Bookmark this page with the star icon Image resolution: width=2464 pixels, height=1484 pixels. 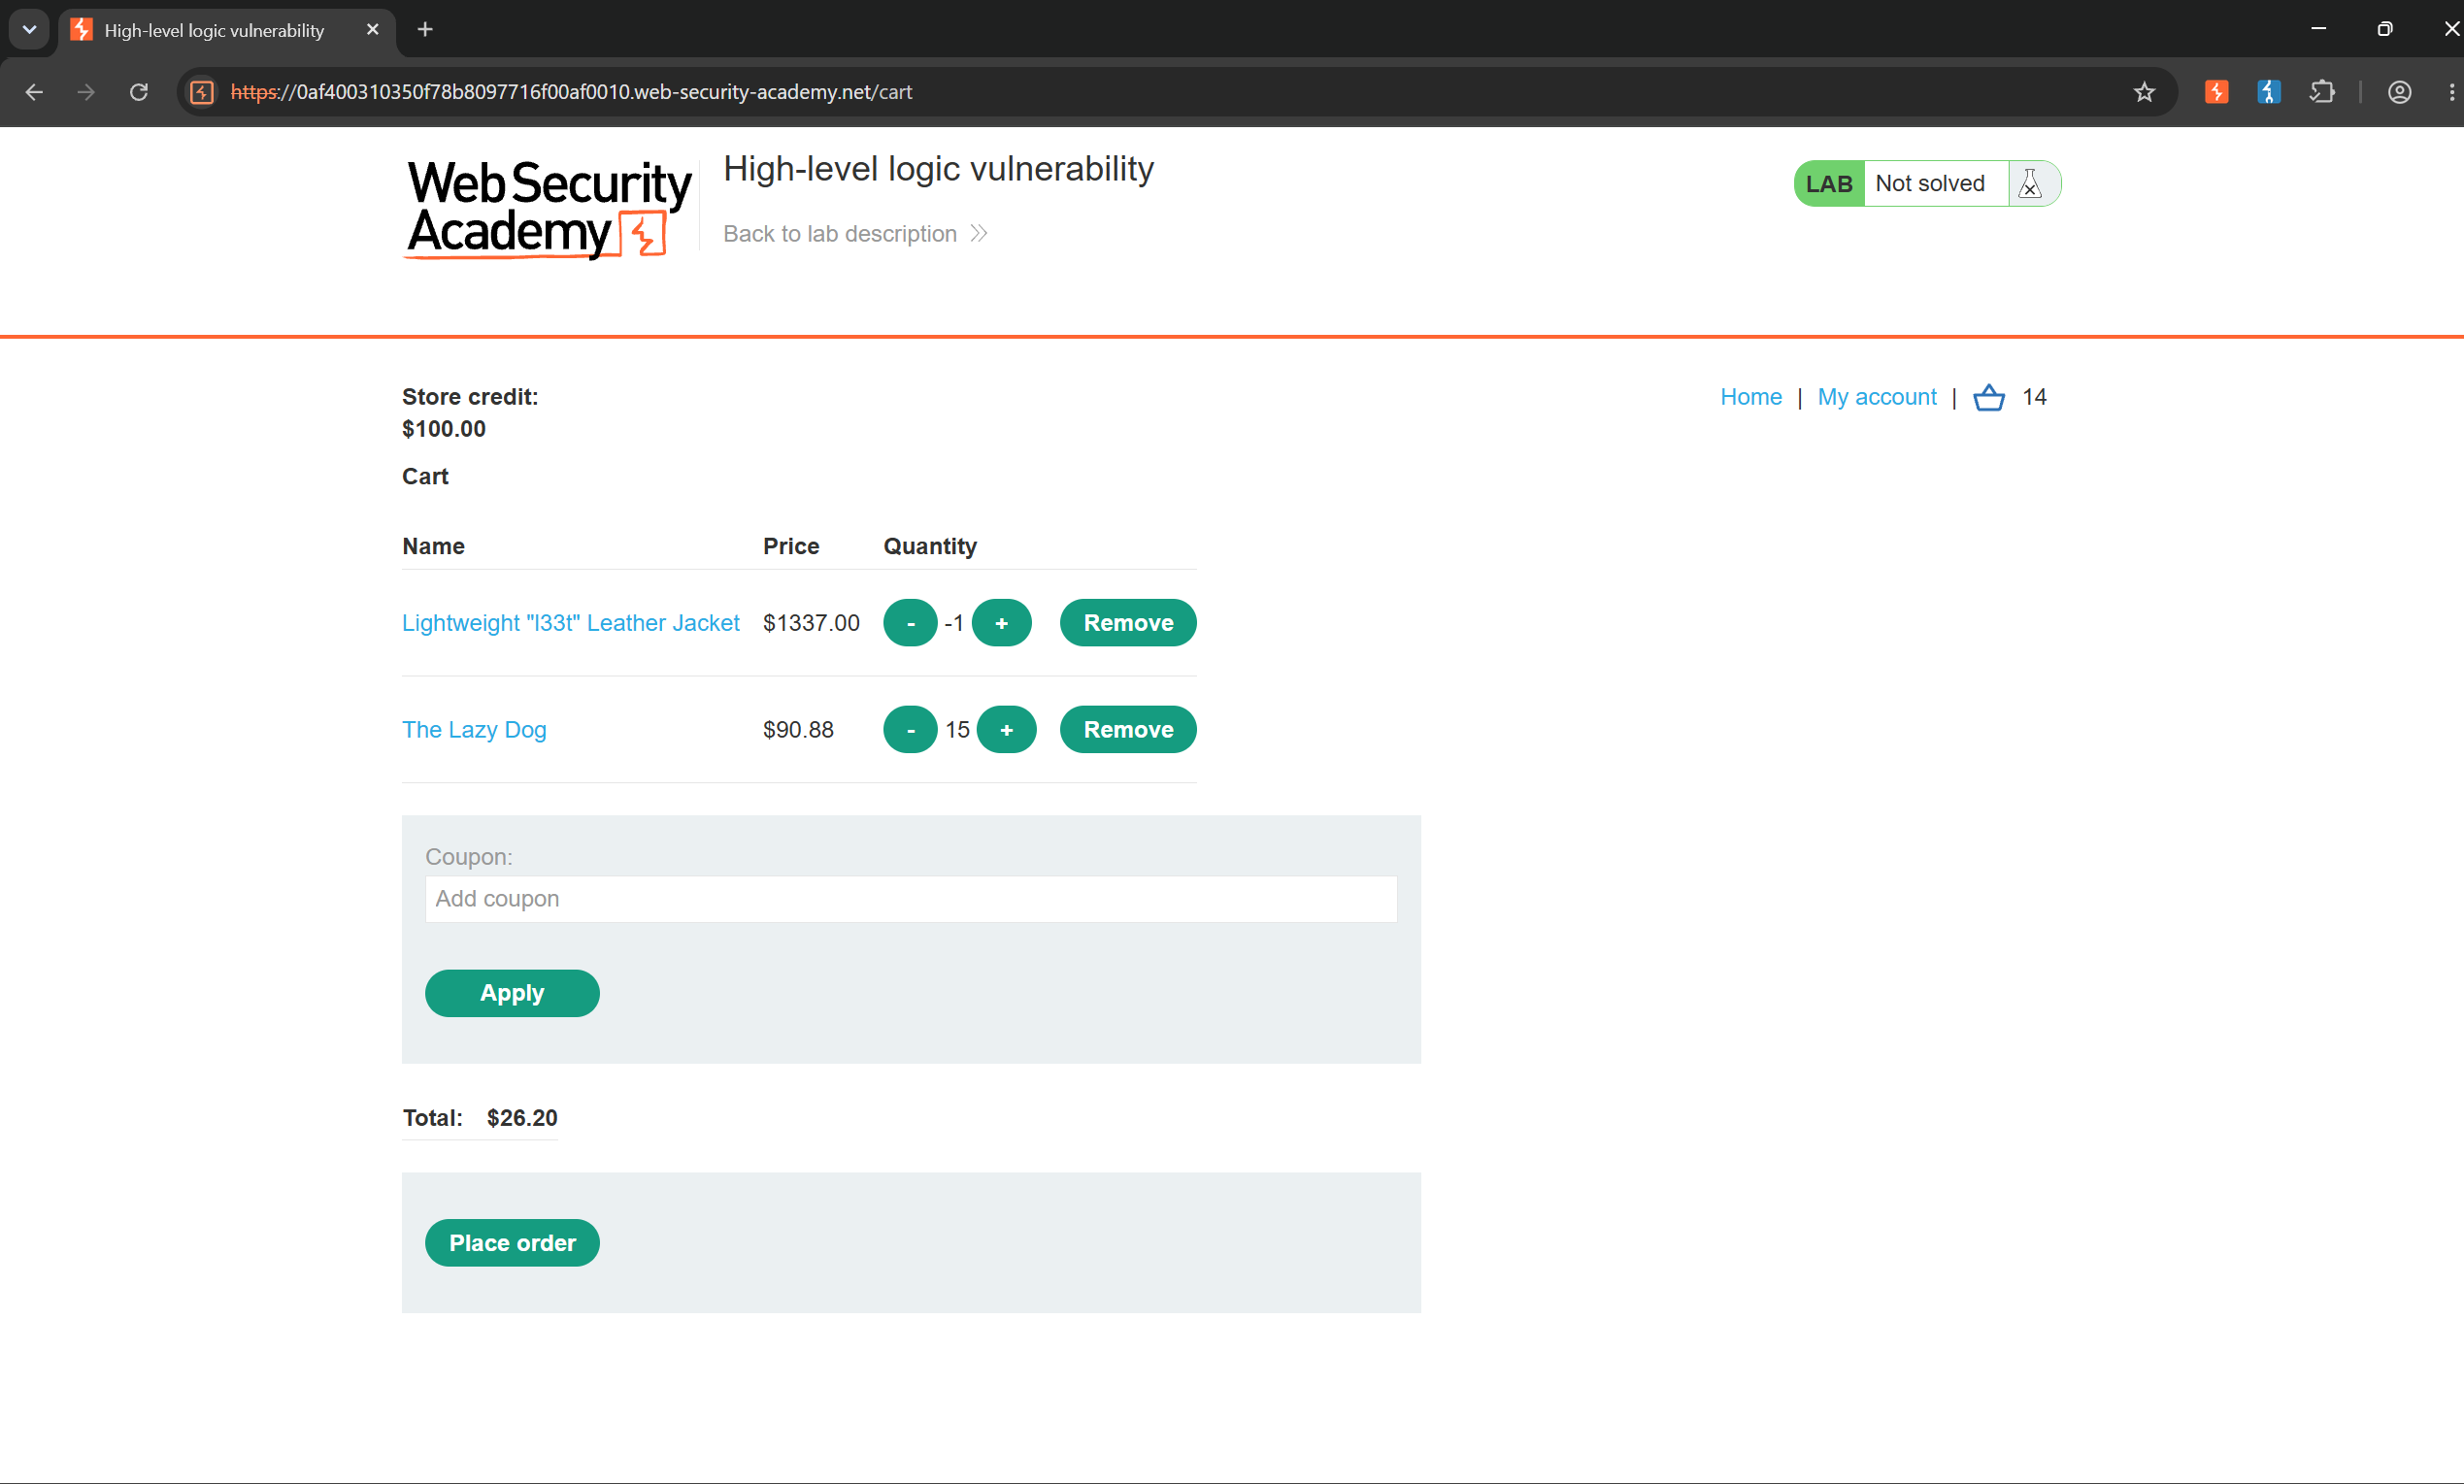click(x=2144, y=92)
